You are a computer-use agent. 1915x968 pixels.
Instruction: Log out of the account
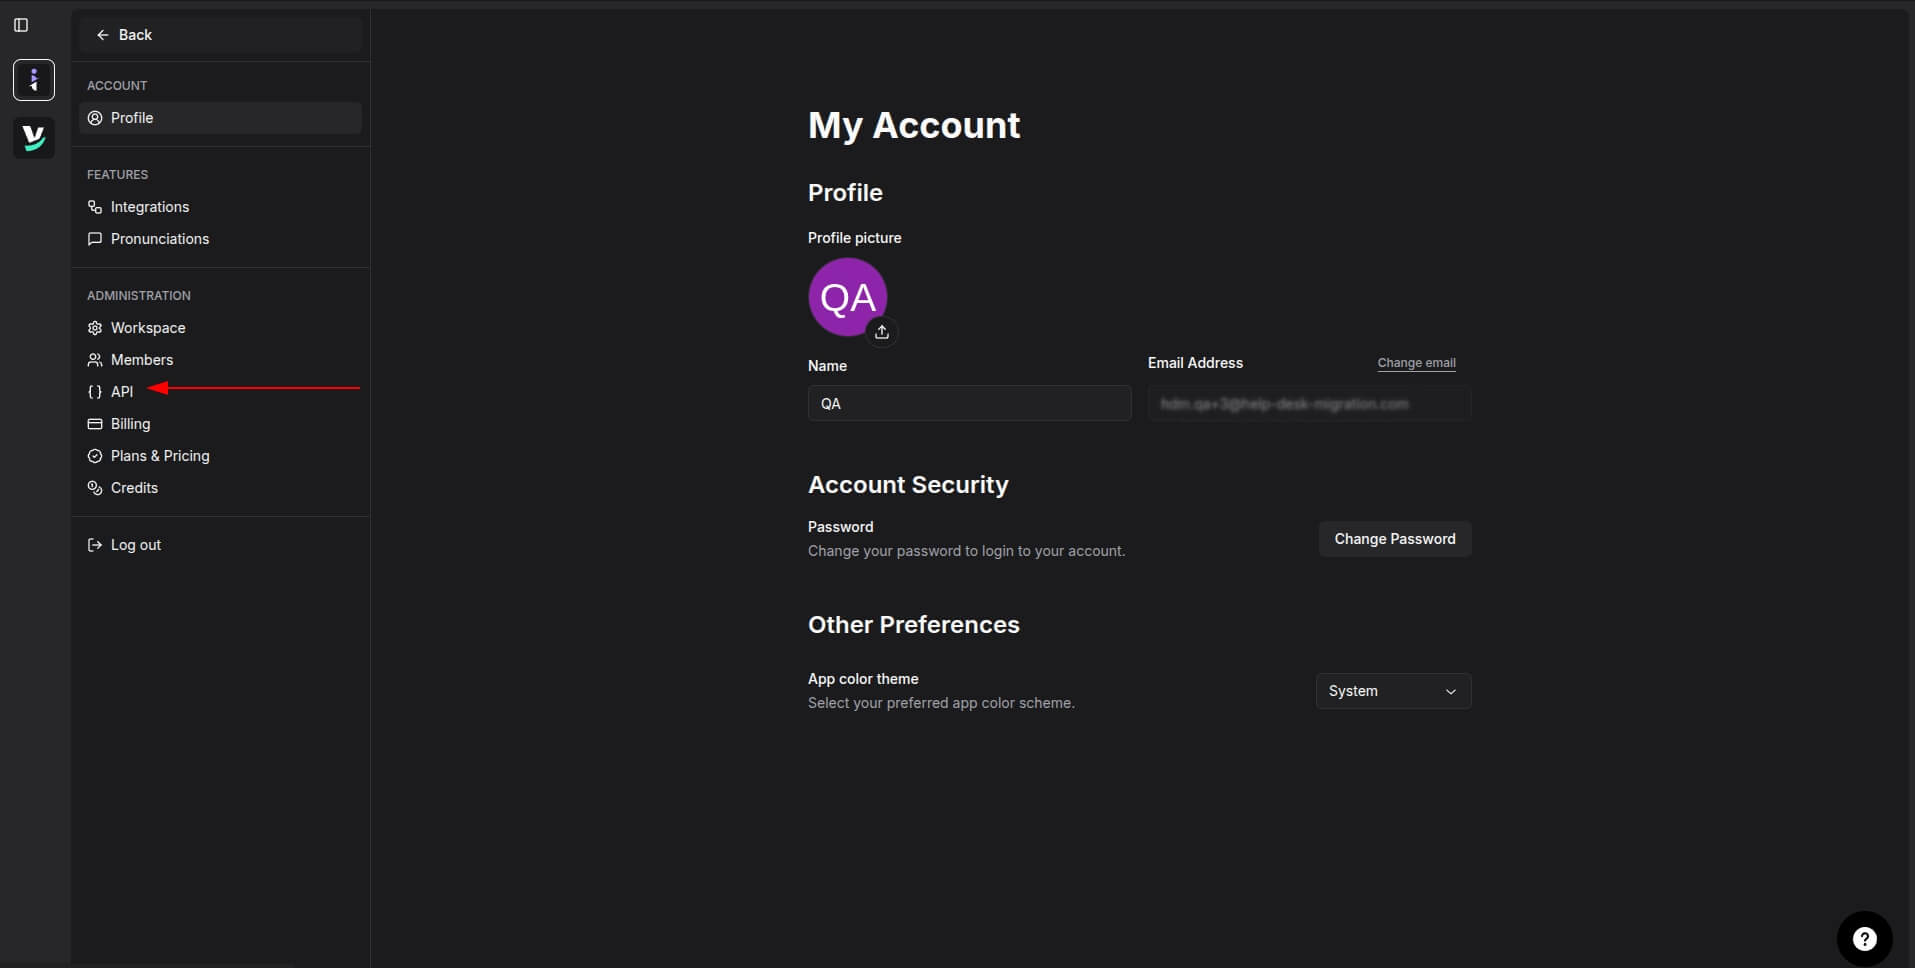click(x=134, y=544)
